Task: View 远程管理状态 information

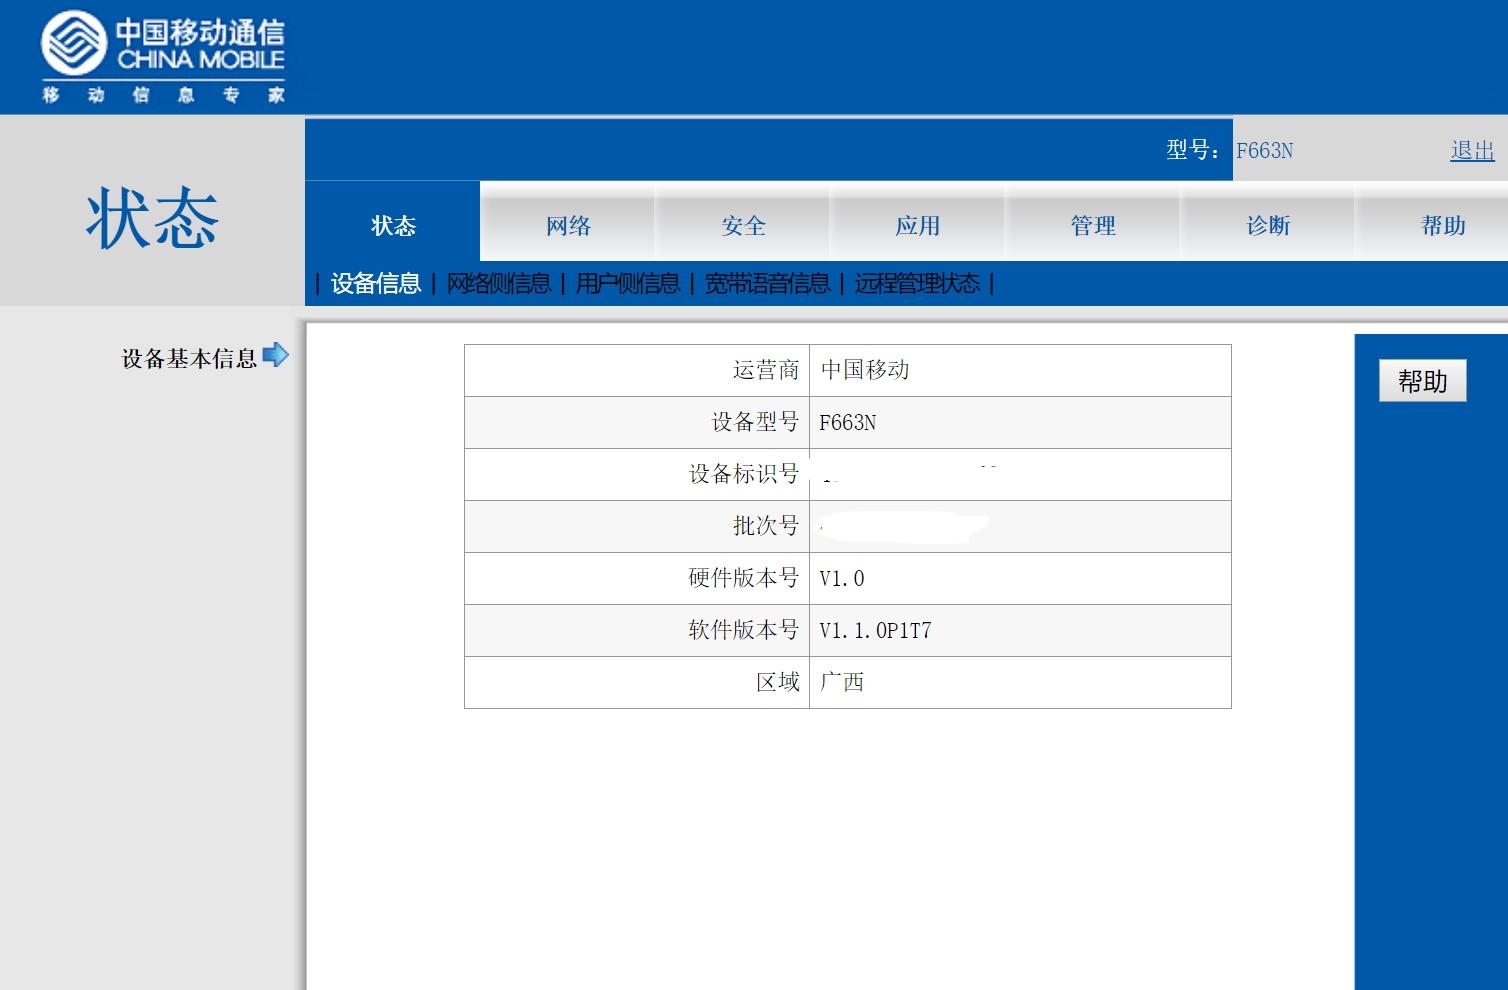Action: click(x=918, y=284)
